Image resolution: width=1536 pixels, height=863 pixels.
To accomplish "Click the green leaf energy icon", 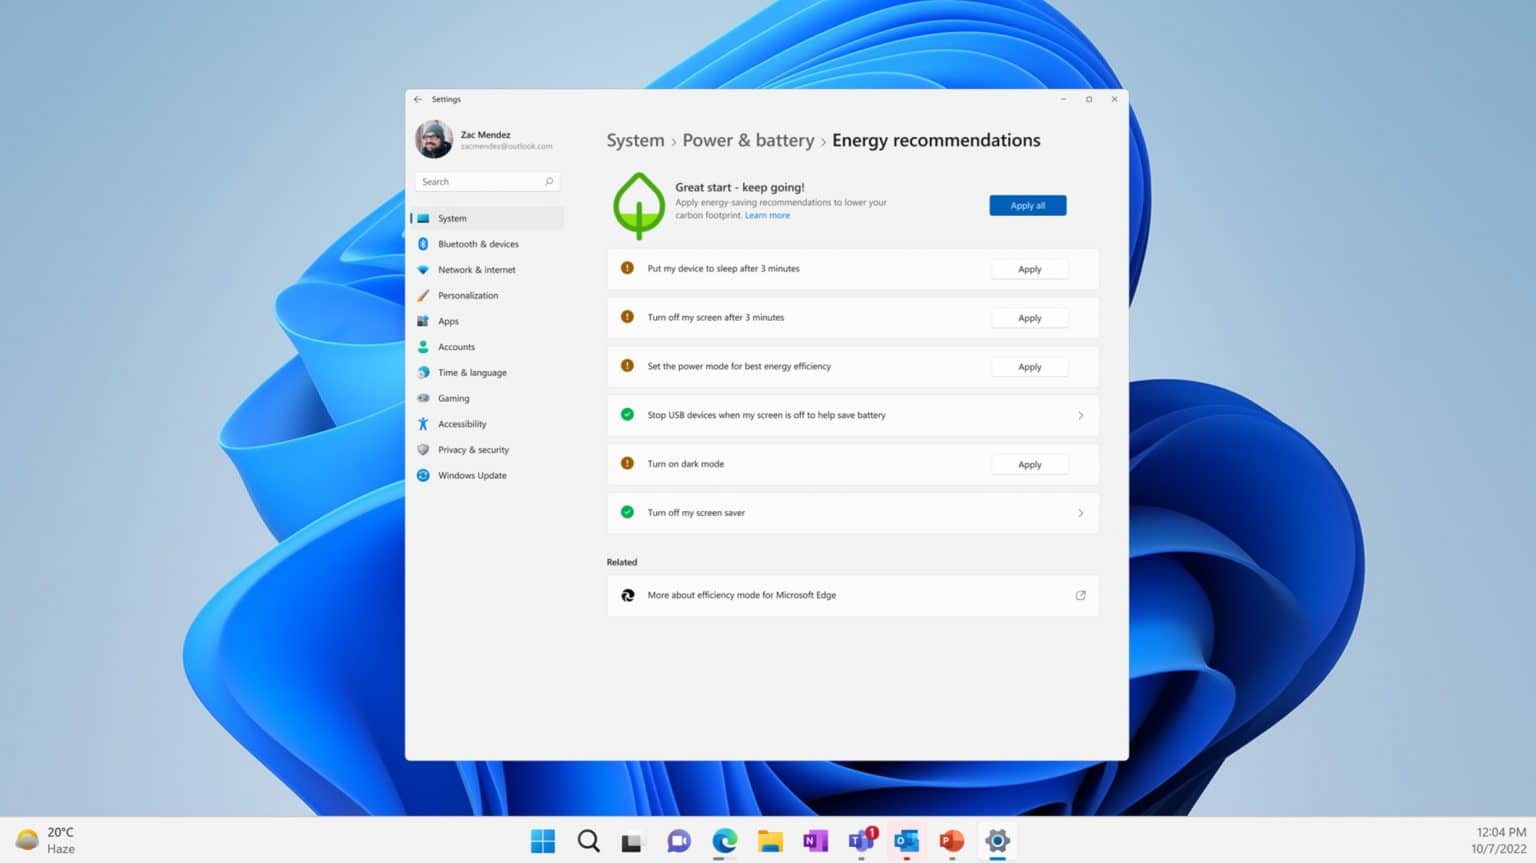I will click(639, 204).
